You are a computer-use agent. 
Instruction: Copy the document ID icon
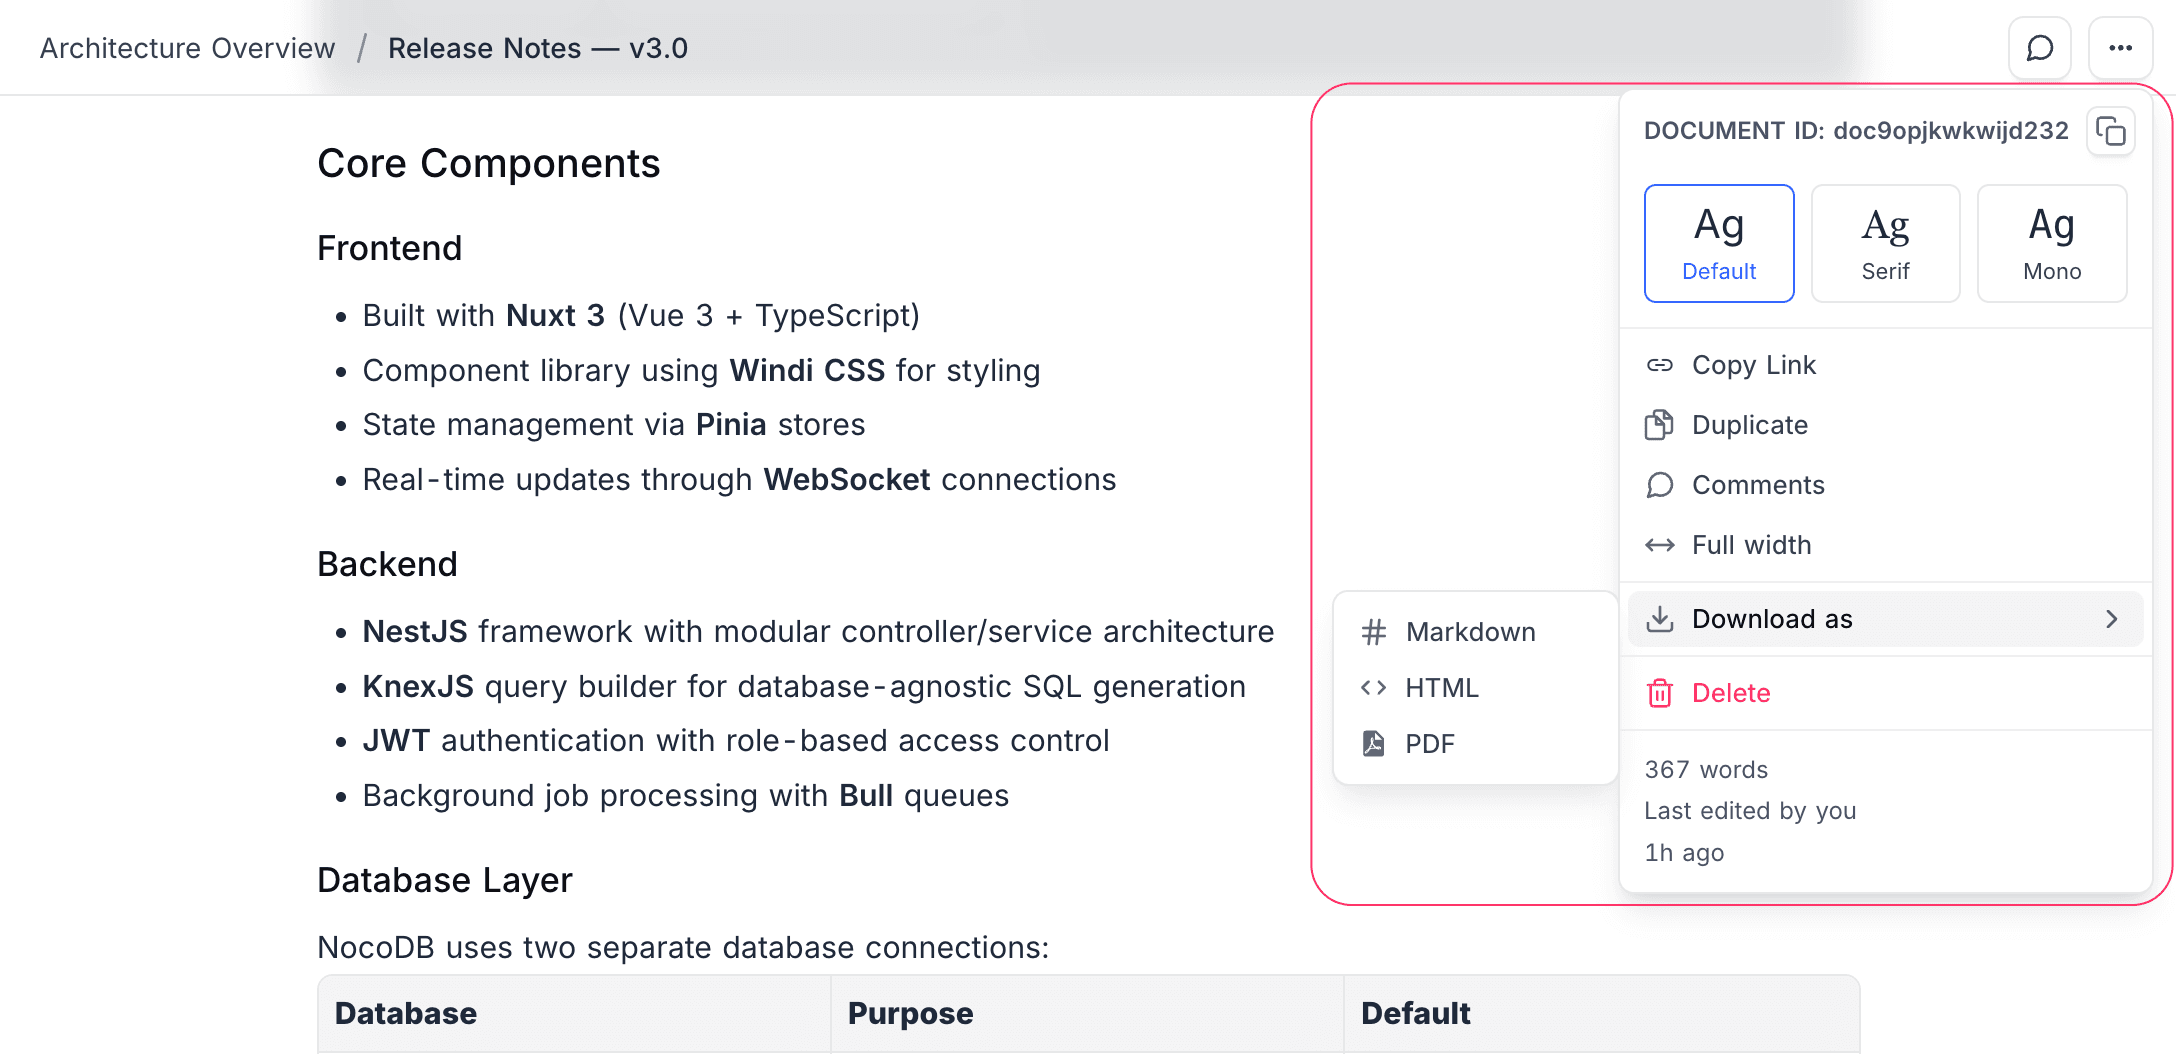(x=2110, y=131)
